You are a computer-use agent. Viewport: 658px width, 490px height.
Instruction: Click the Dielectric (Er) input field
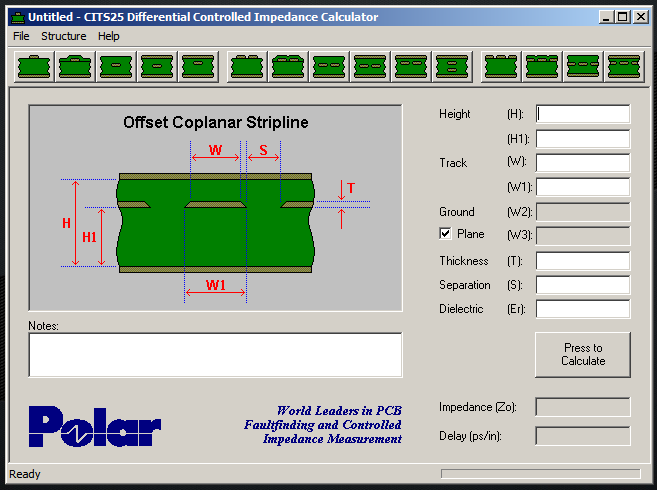coord(583,309)
